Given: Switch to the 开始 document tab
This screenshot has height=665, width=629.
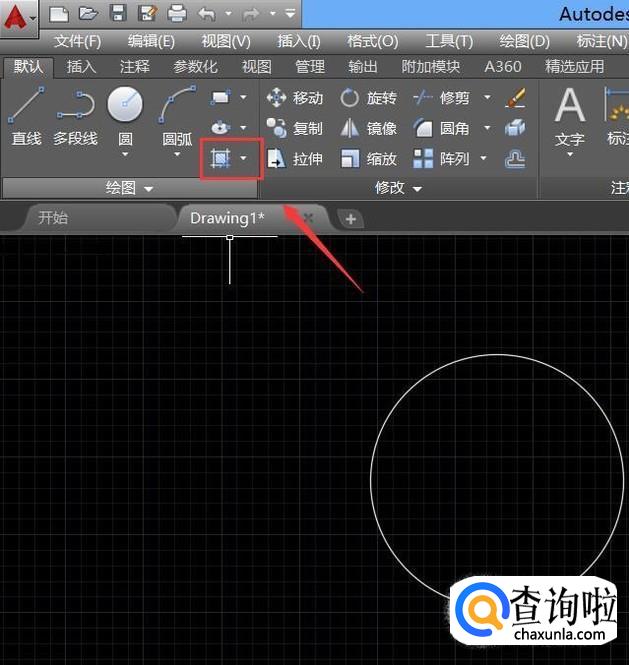Looking at the screenshot, I should click(53, 217).
